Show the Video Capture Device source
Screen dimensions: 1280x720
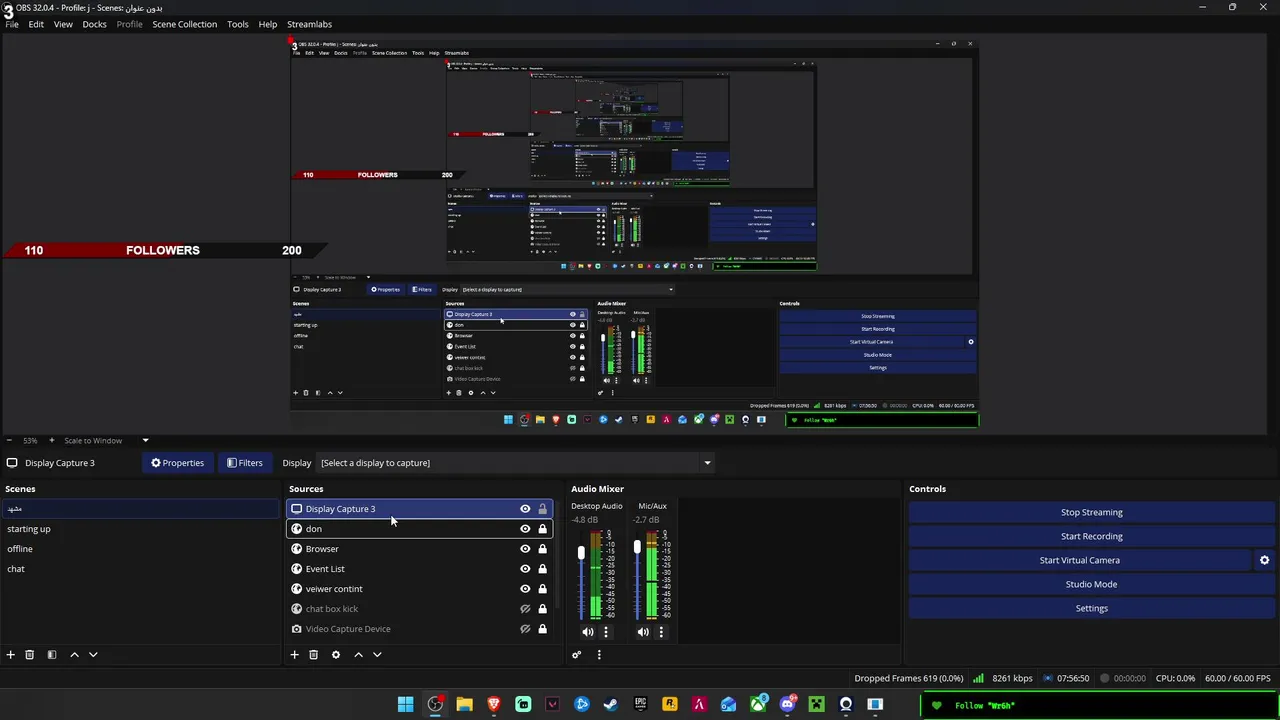[525, 629]
